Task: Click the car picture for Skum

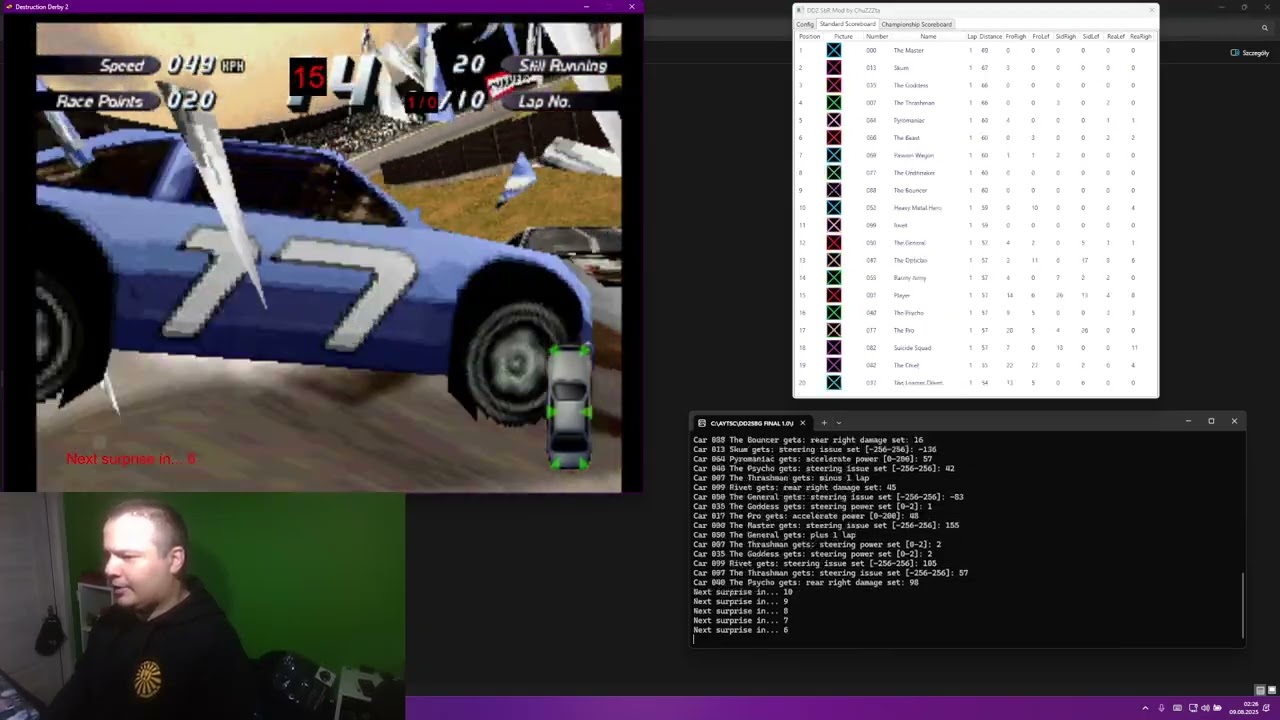Action: click(x=834, y=68)
